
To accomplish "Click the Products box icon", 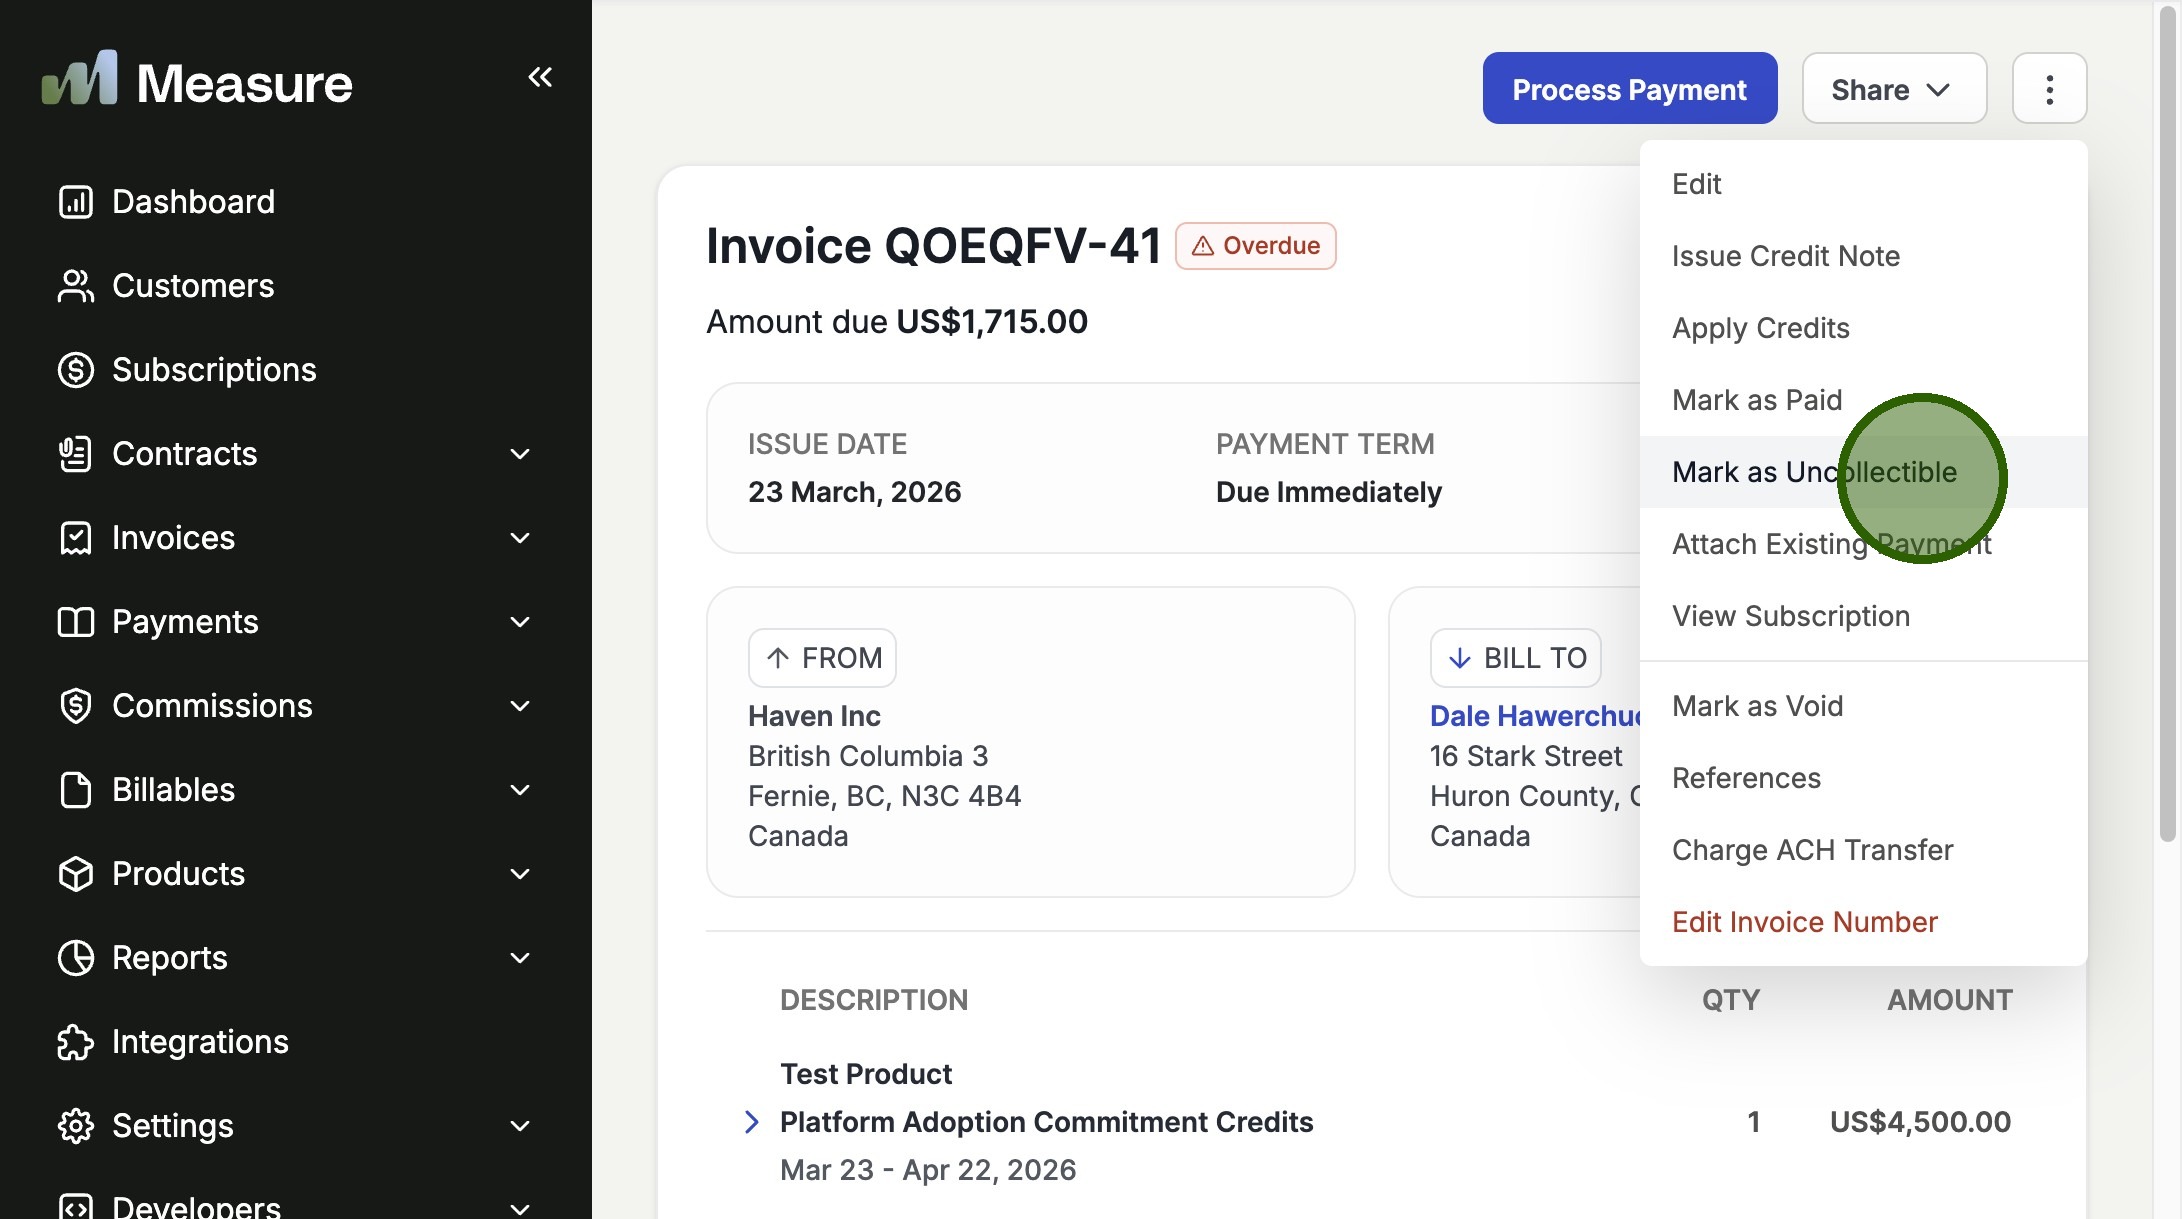I will 76,874.
